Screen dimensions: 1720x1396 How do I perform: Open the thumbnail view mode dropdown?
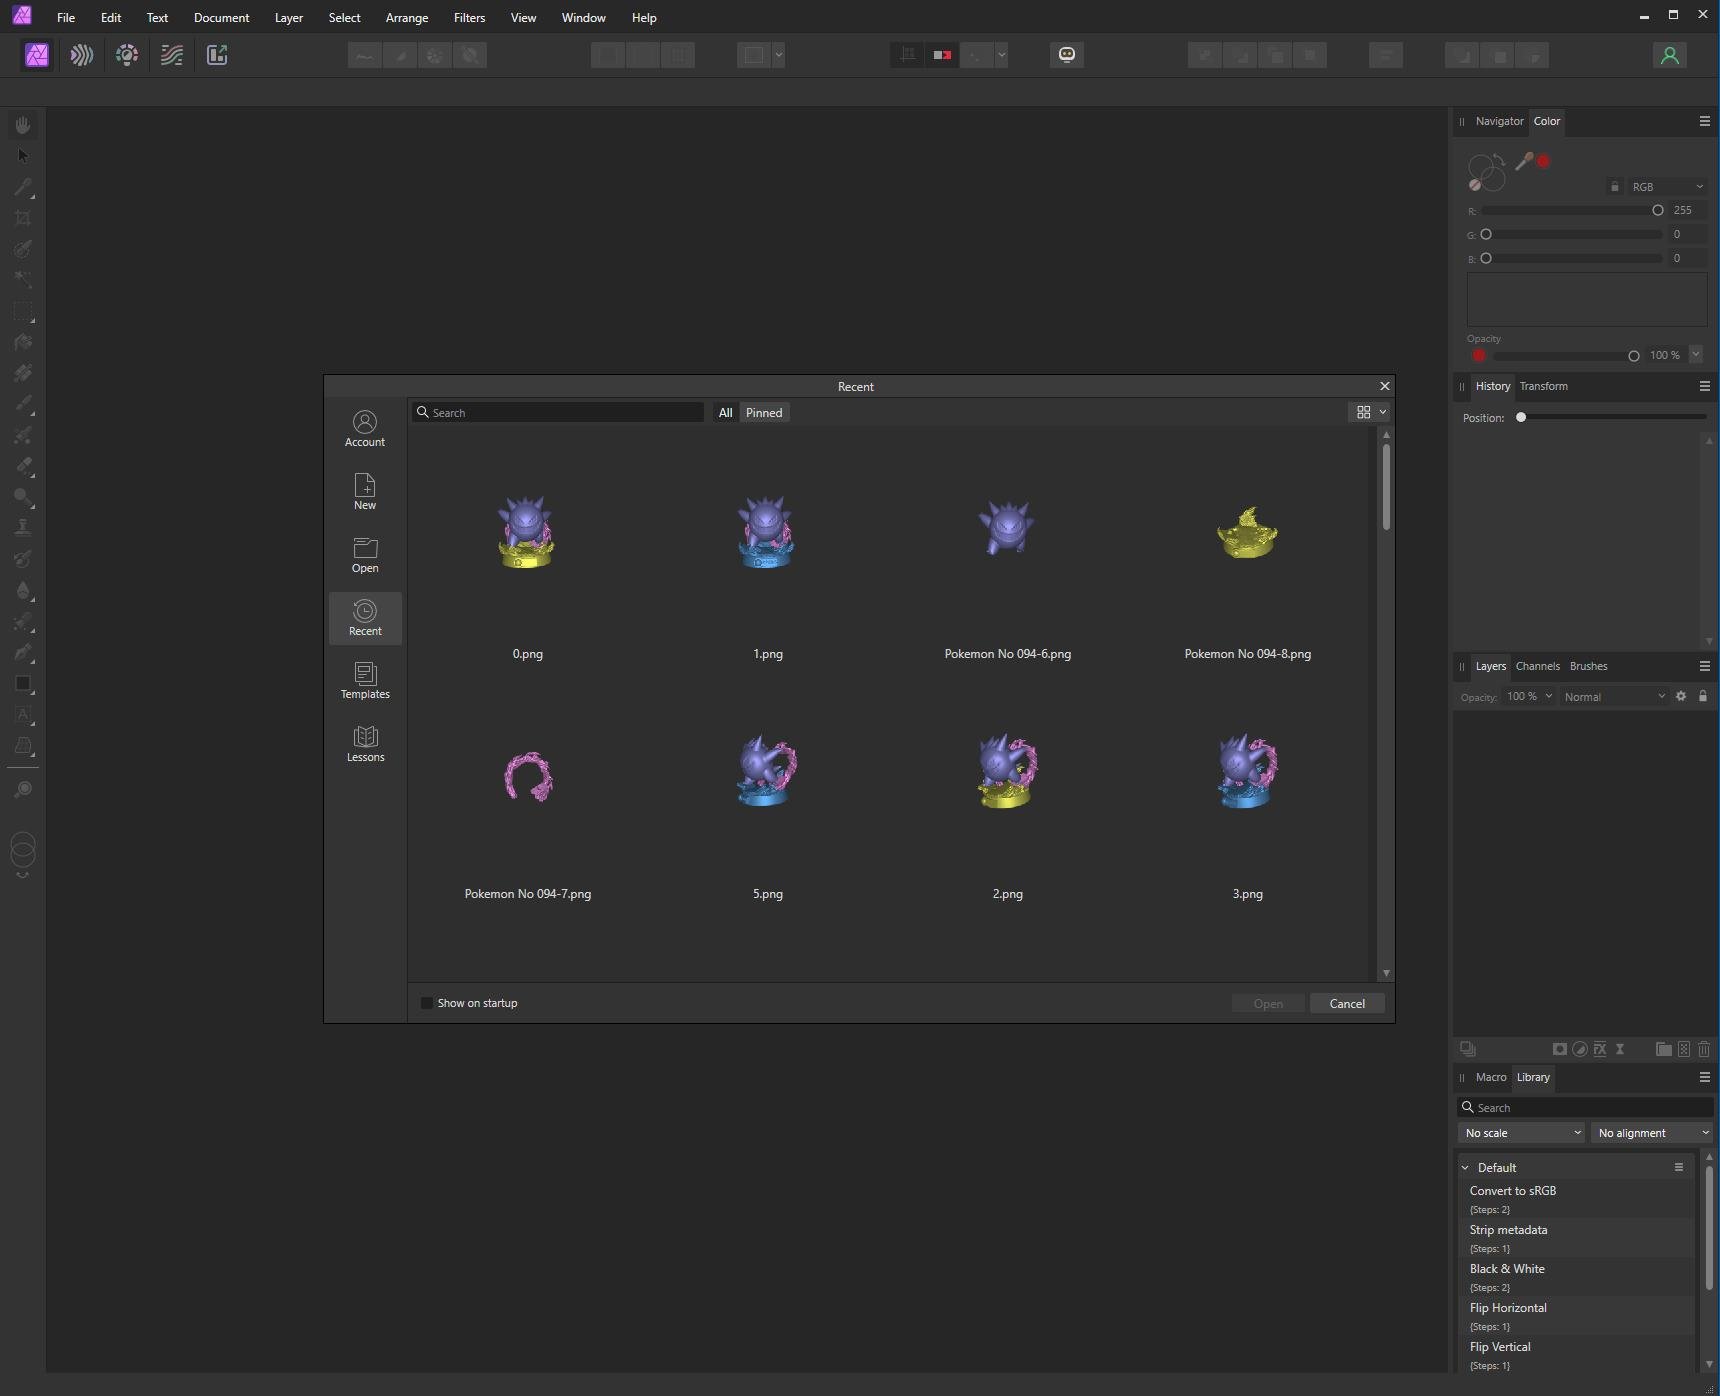coord(1370,412)
